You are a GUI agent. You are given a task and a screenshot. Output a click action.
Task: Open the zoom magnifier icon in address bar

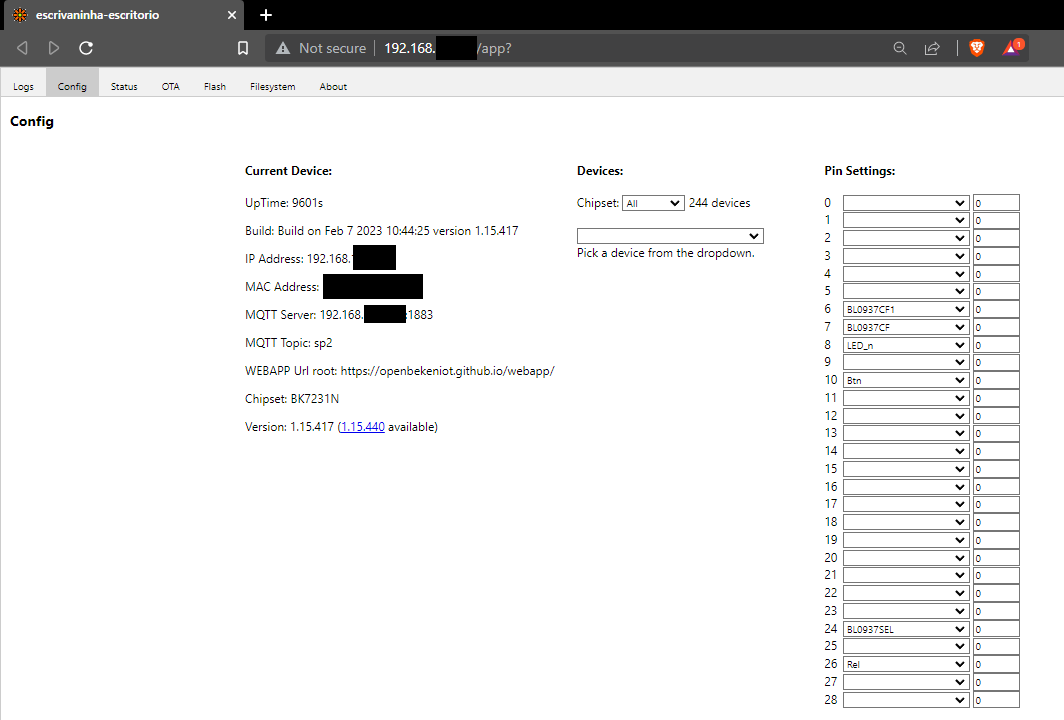coord(900,48)
